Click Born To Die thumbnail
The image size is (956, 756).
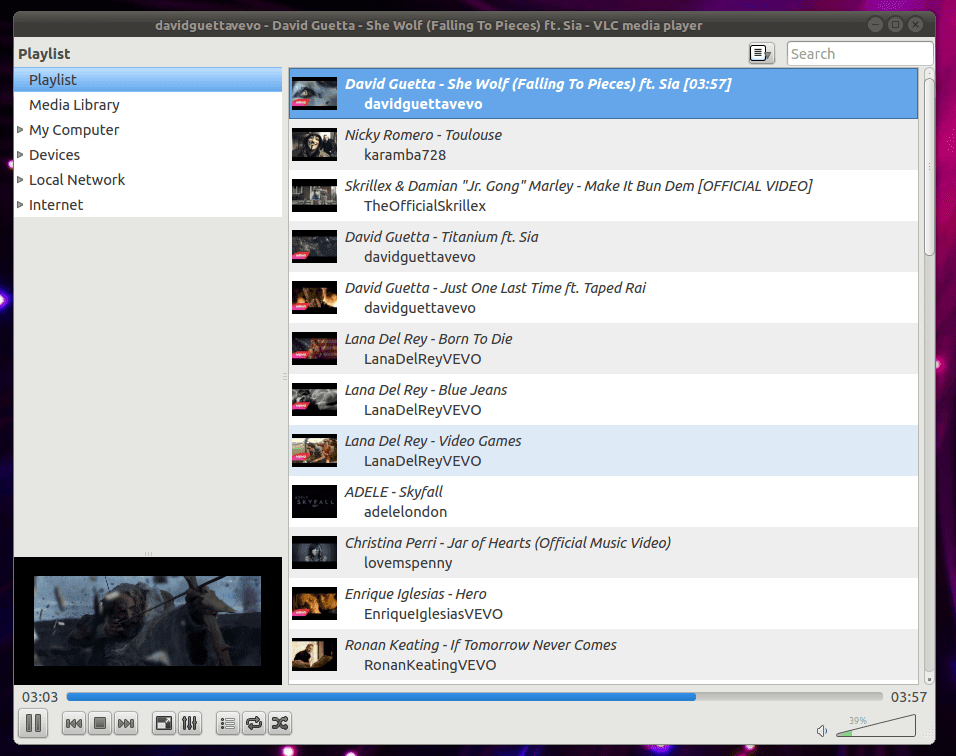coord(315,349)
